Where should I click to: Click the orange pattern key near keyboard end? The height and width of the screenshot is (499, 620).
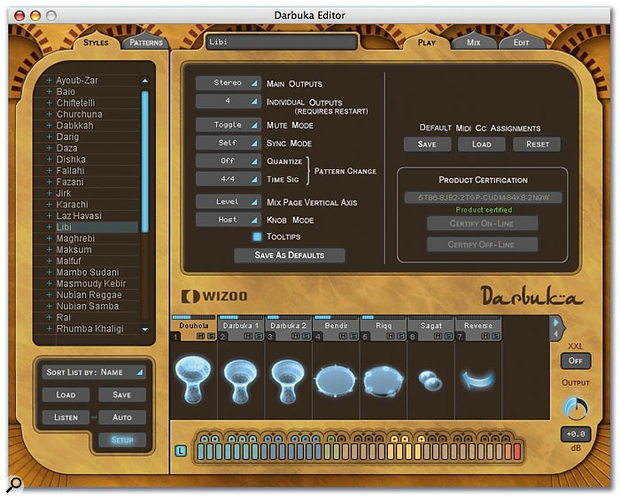508,451
